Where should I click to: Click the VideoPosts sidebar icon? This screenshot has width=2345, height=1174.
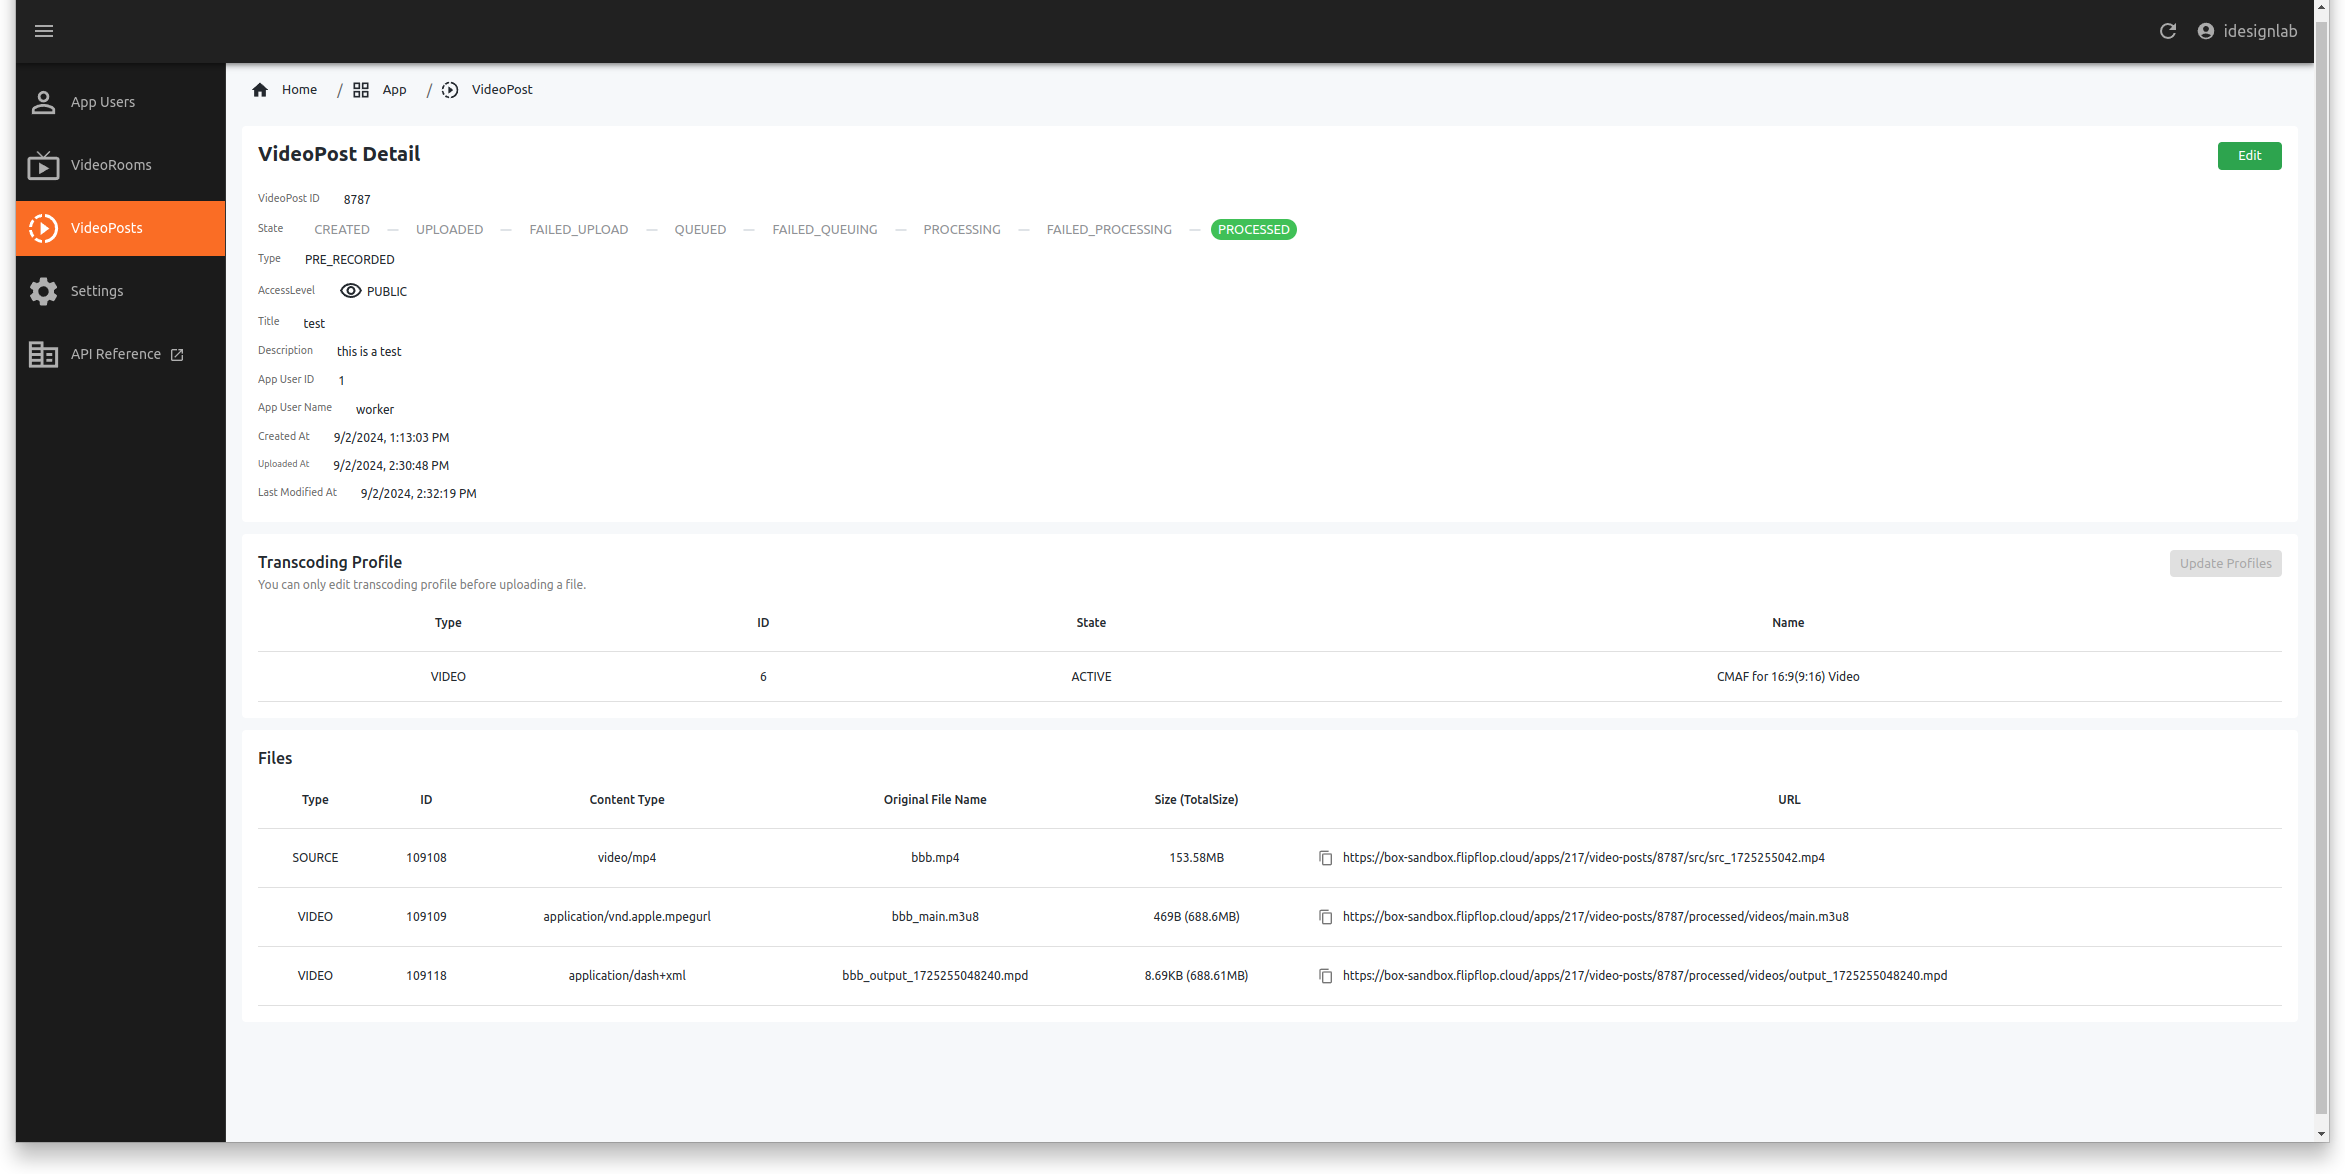(42, 228)
